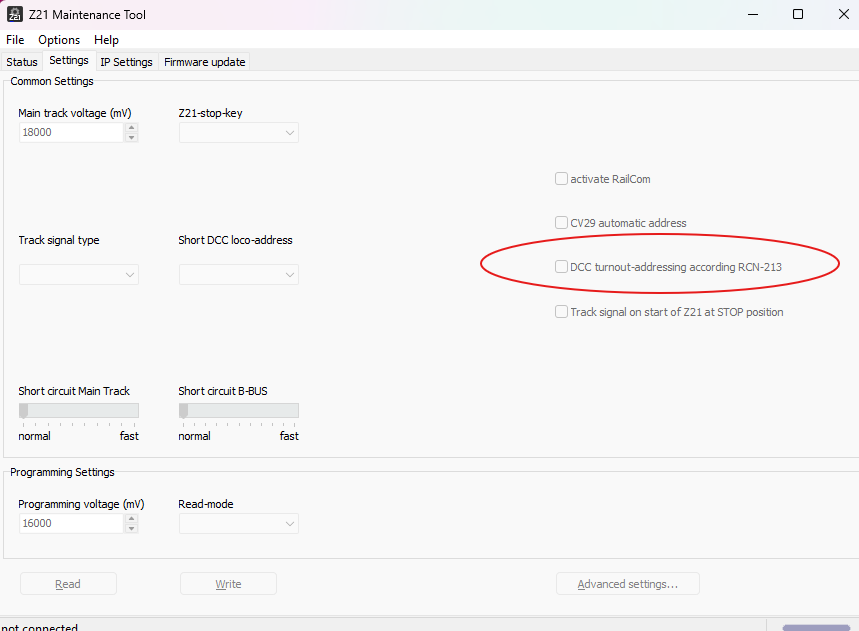Expand the Z21-stop-key dropdown

click(x=239, y=133)
